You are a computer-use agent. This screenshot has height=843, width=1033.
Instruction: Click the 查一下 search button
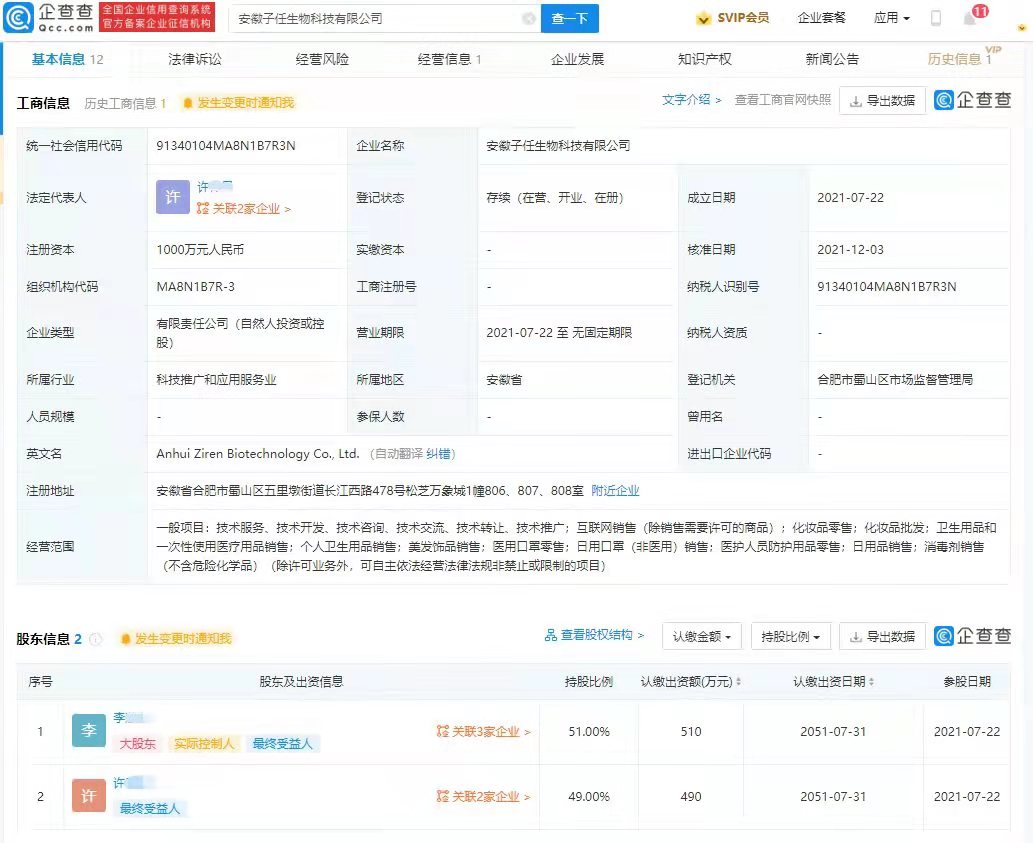point(570,18)
